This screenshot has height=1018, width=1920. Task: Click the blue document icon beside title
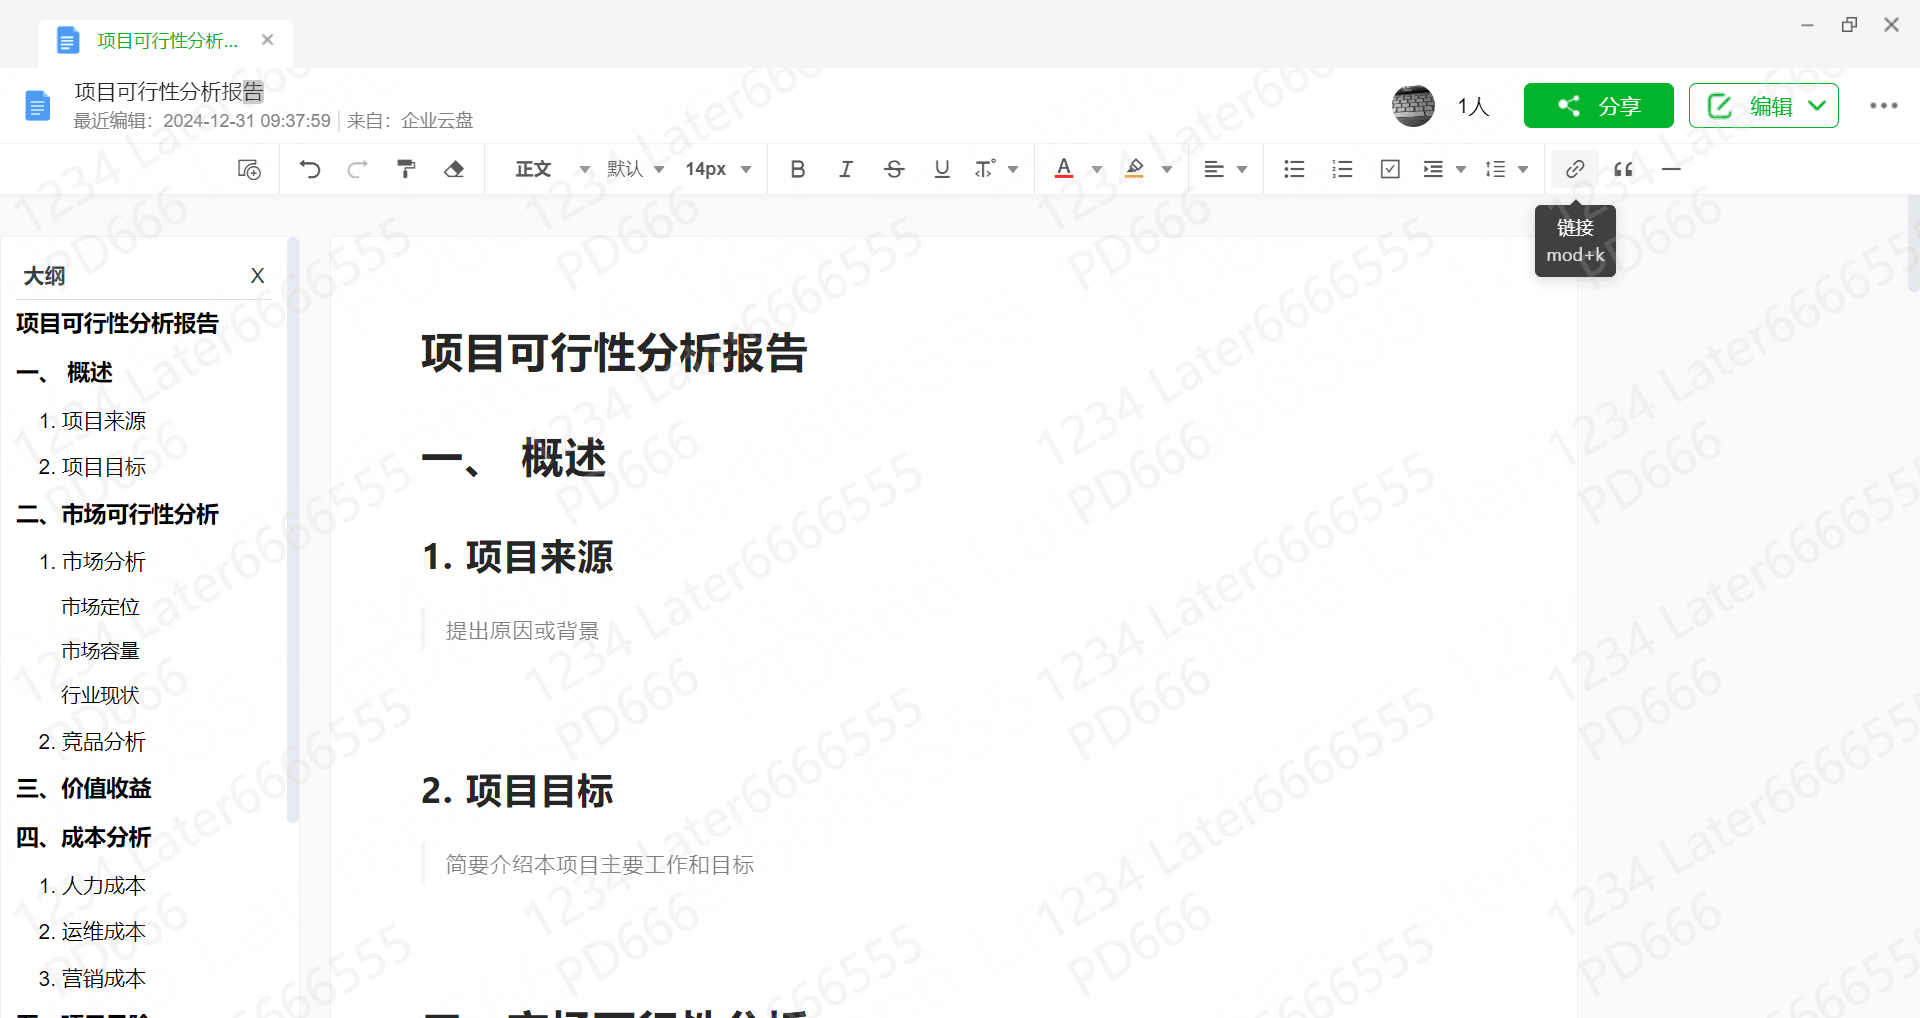(37, 105)
